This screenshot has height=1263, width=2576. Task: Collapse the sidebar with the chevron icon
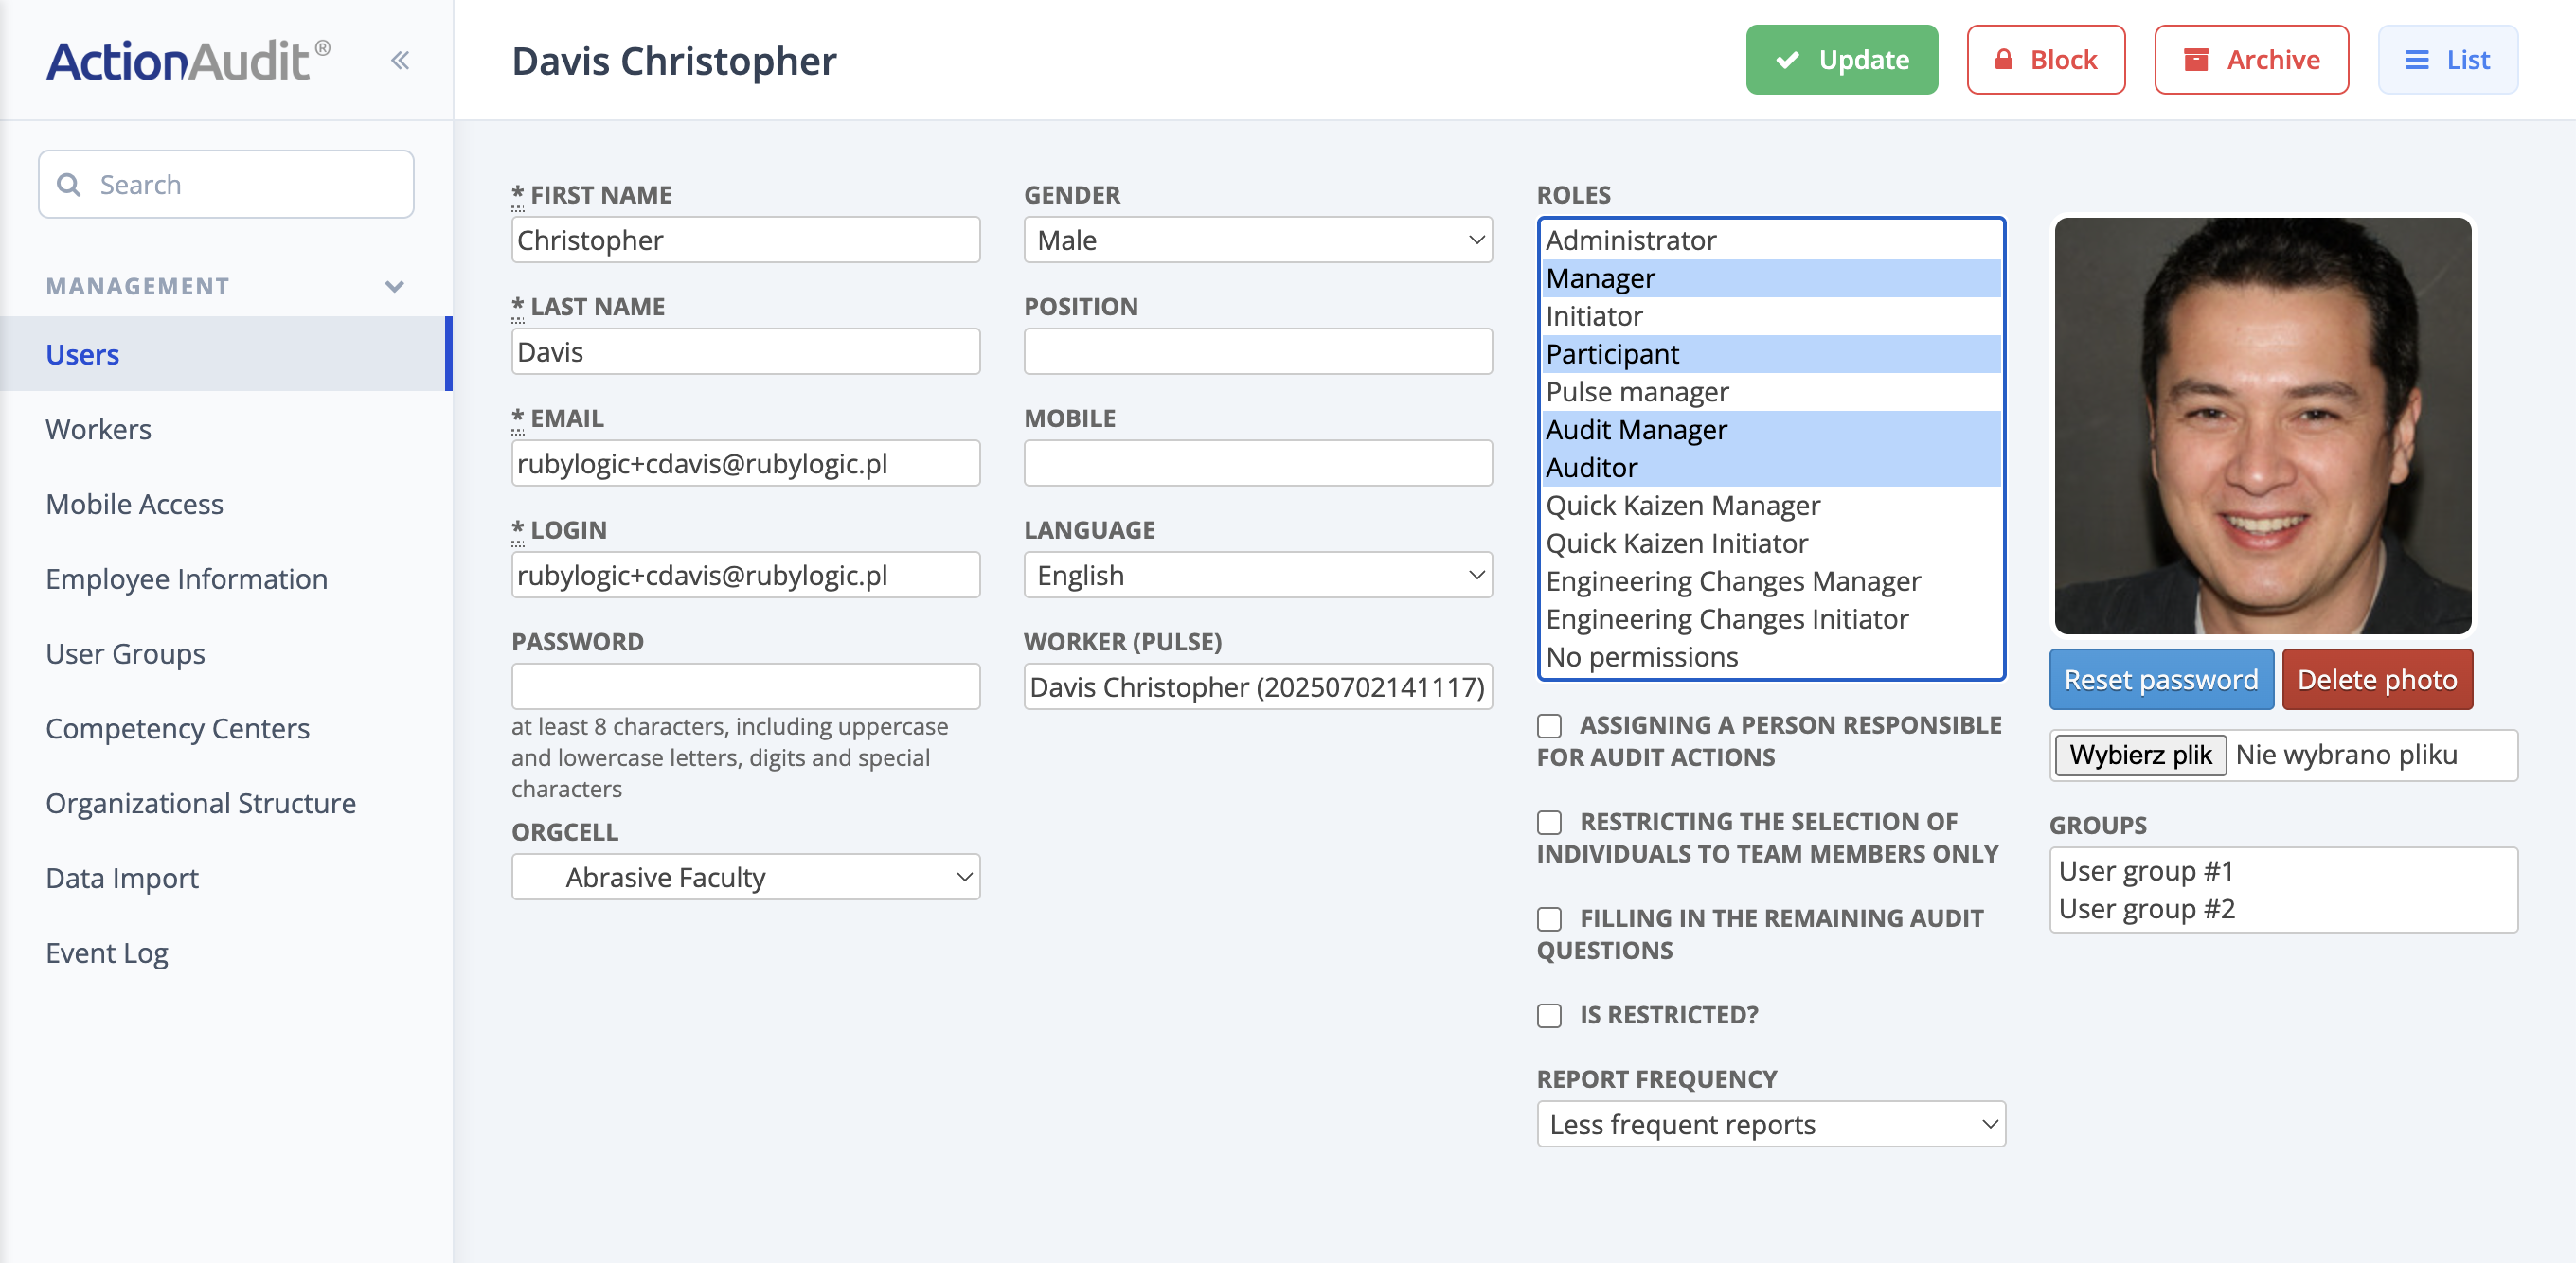(400, 59)
